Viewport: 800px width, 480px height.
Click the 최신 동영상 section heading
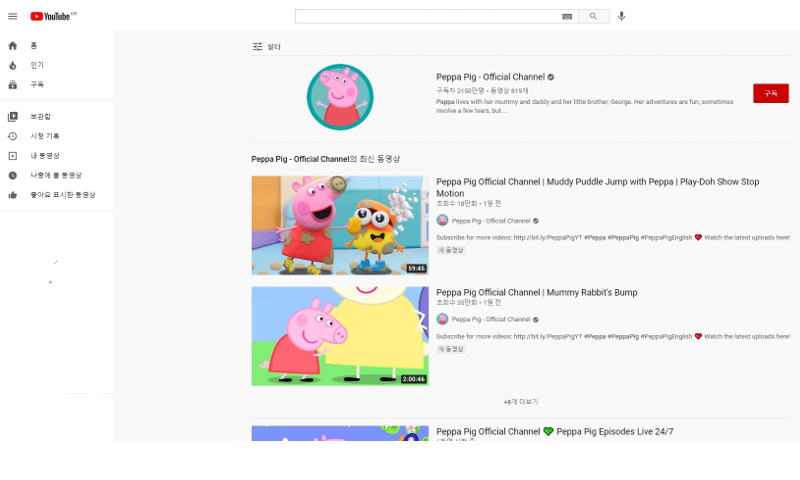click(326, 159)
